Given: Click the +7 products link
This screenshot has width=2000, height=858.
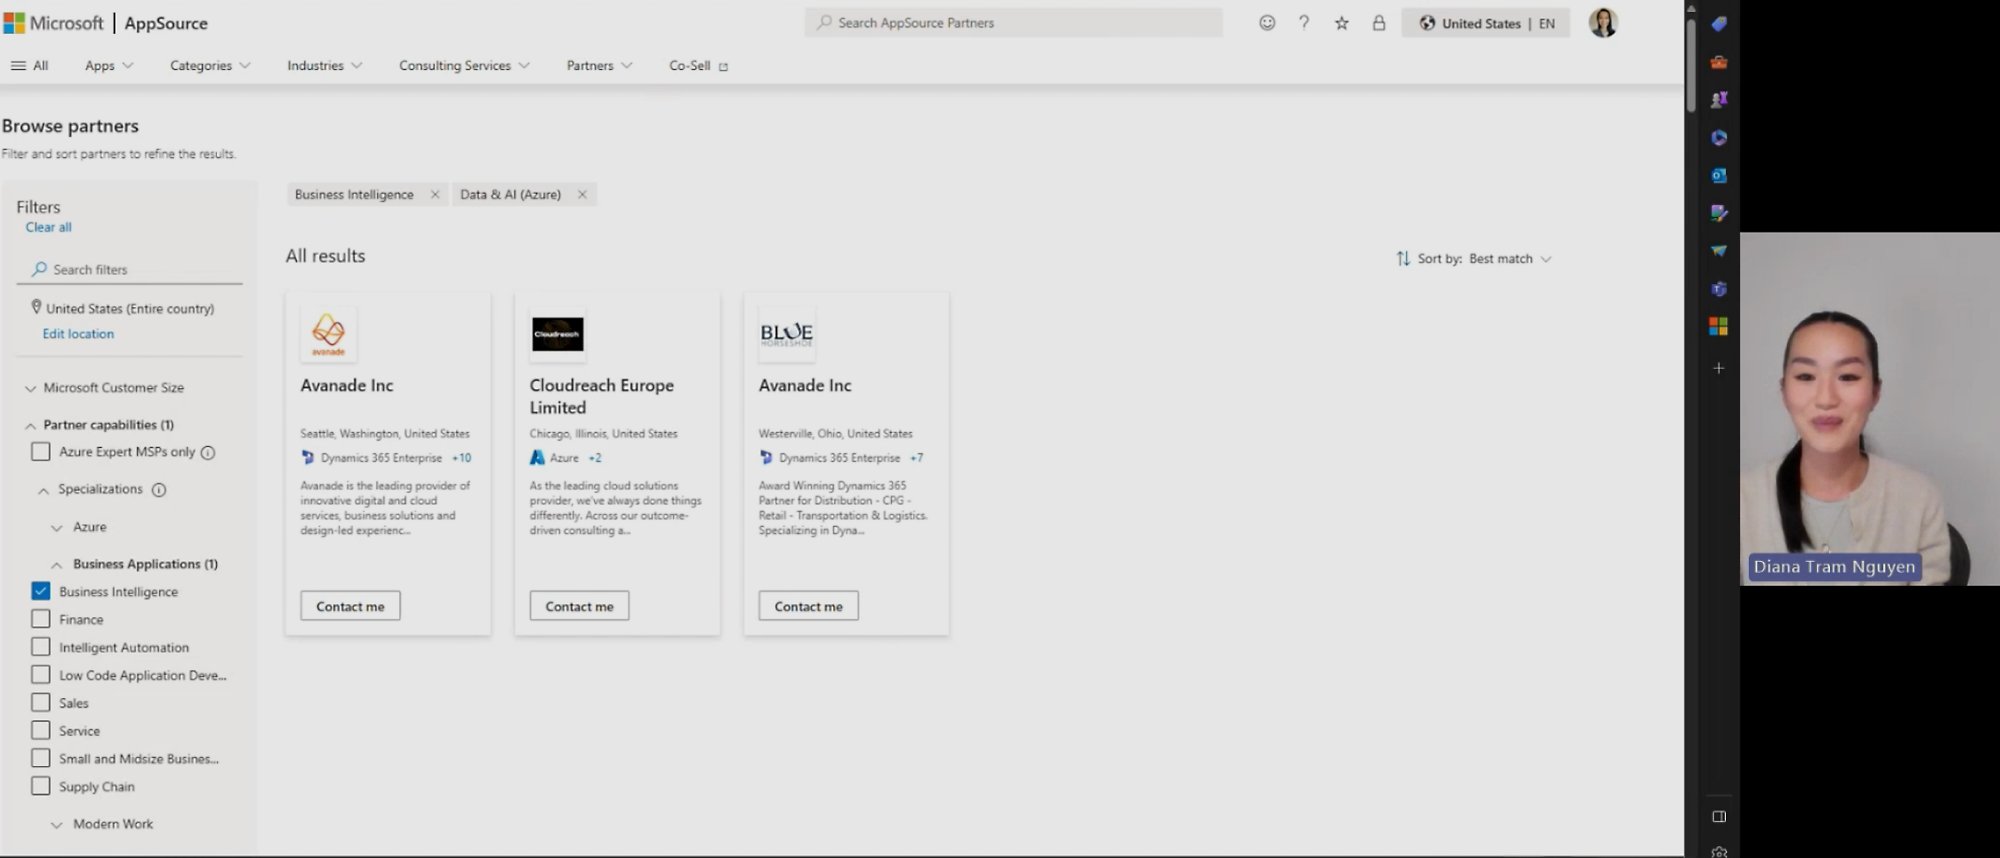Looking at the screenshot, I should point(916,458).
